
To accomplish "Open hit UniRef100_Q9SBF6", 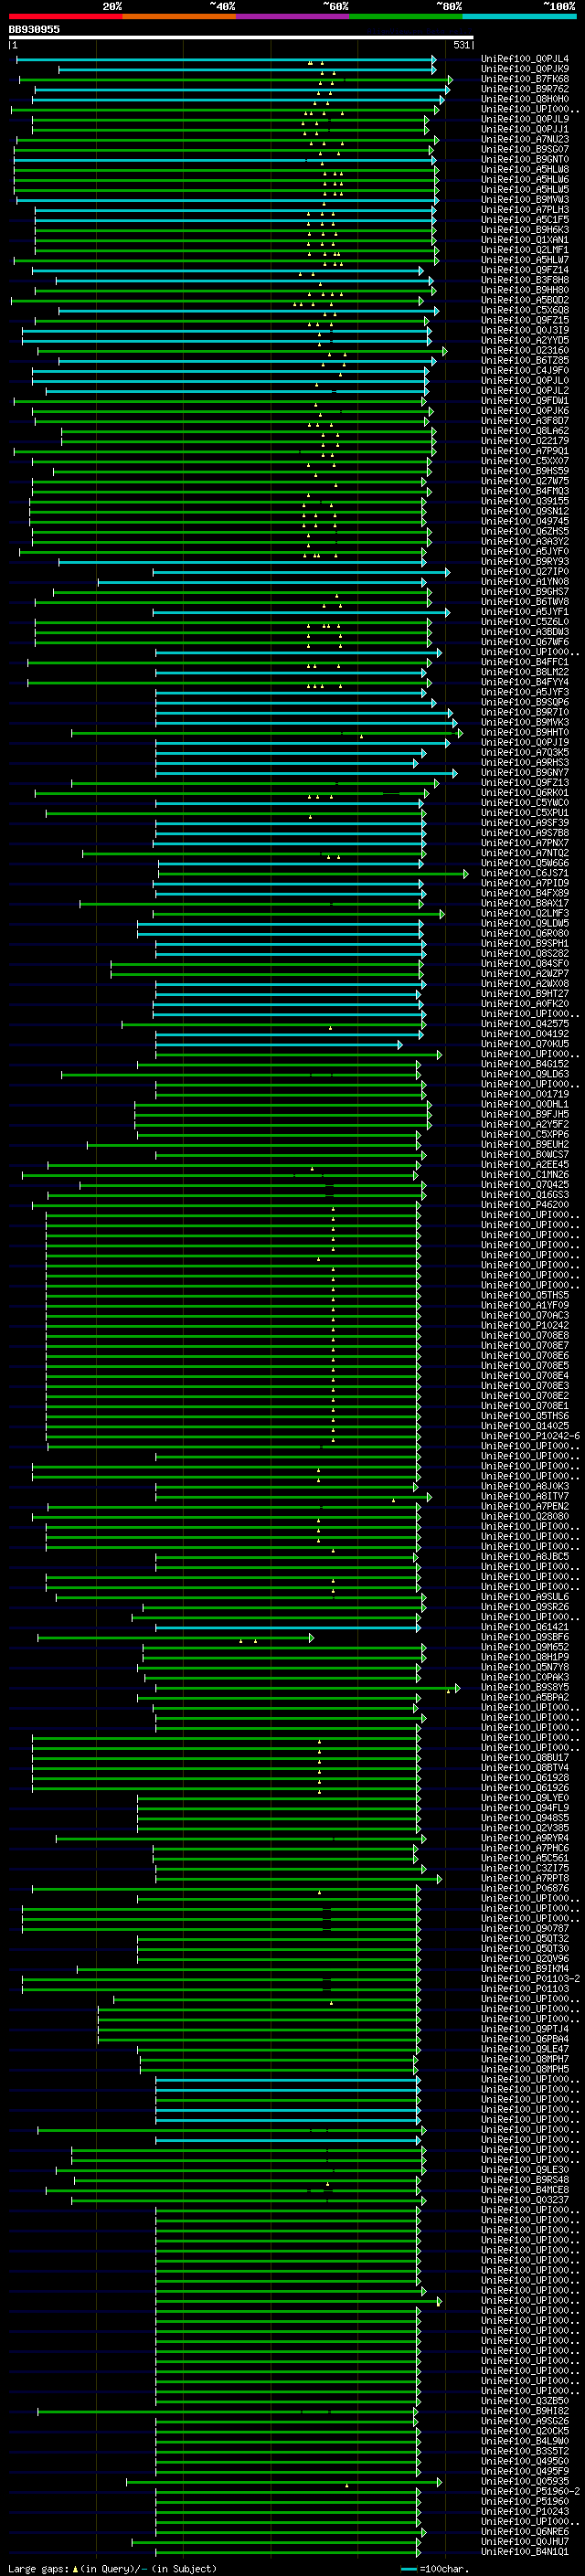I will pyautogui.click(x=525, y=1637).
